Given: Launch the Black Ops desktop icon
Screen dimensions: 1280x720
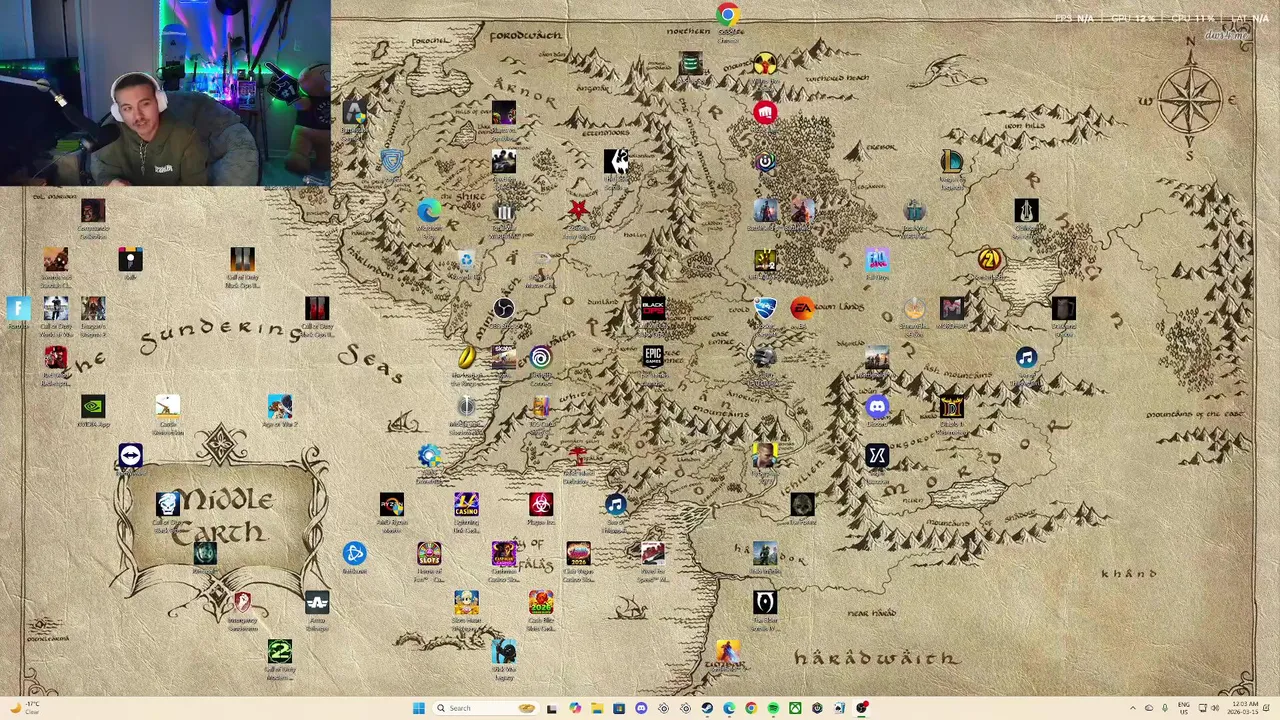Looking at the screenshot, I should 653,309.
